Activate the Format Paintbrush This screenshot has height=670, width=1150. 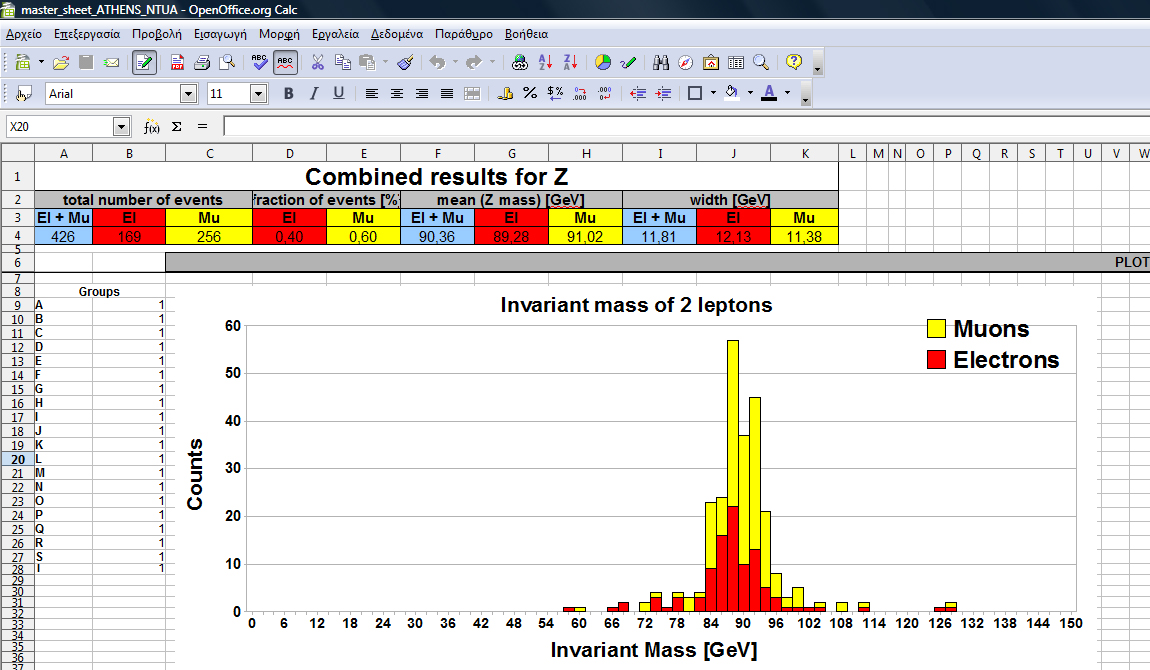click(x=406, y=63)
